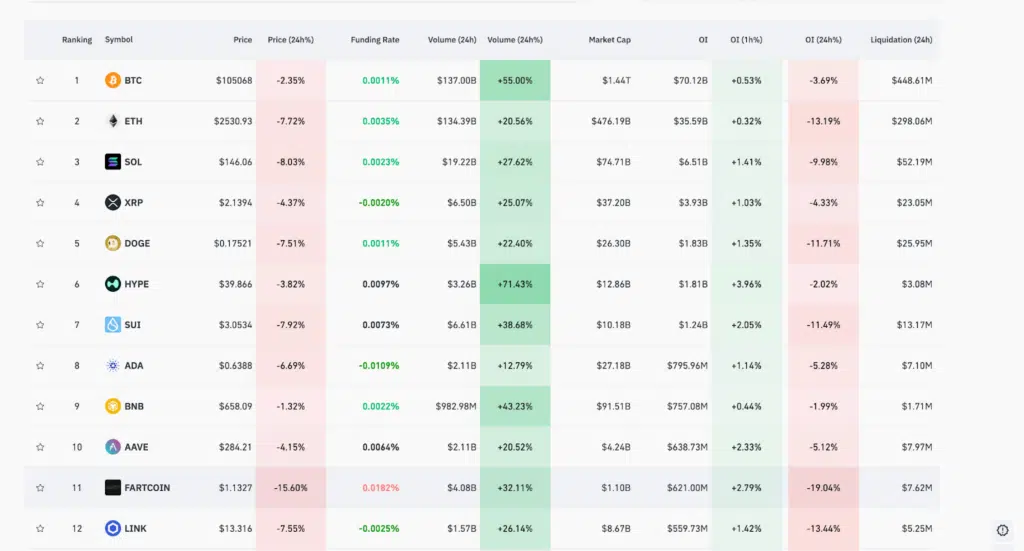Click the round floating button at bottom right
Viewport: 1024px width, 551px height.
[1003, 530]
